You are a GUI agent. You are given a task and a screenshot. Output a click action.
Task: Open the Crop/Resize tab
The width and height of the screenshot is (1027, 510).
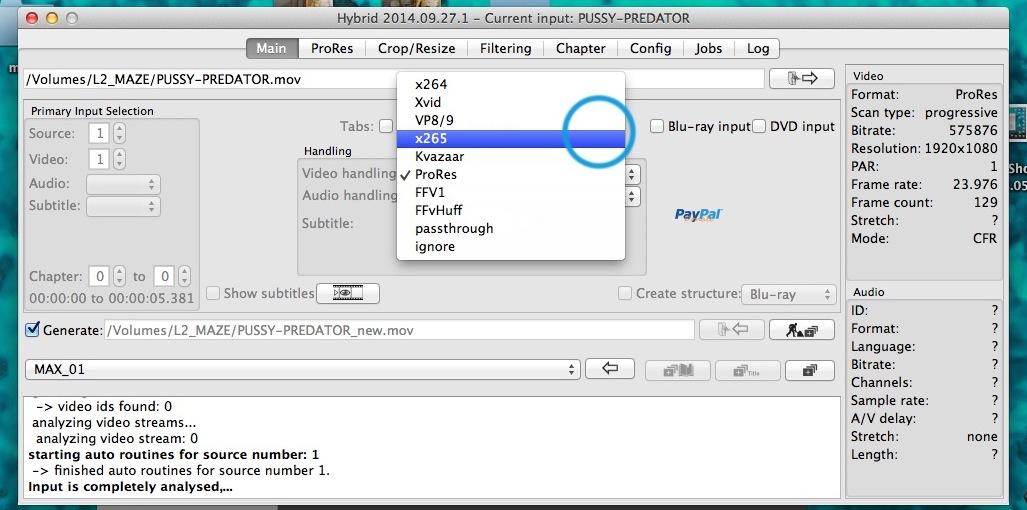(x=415, y=48)
